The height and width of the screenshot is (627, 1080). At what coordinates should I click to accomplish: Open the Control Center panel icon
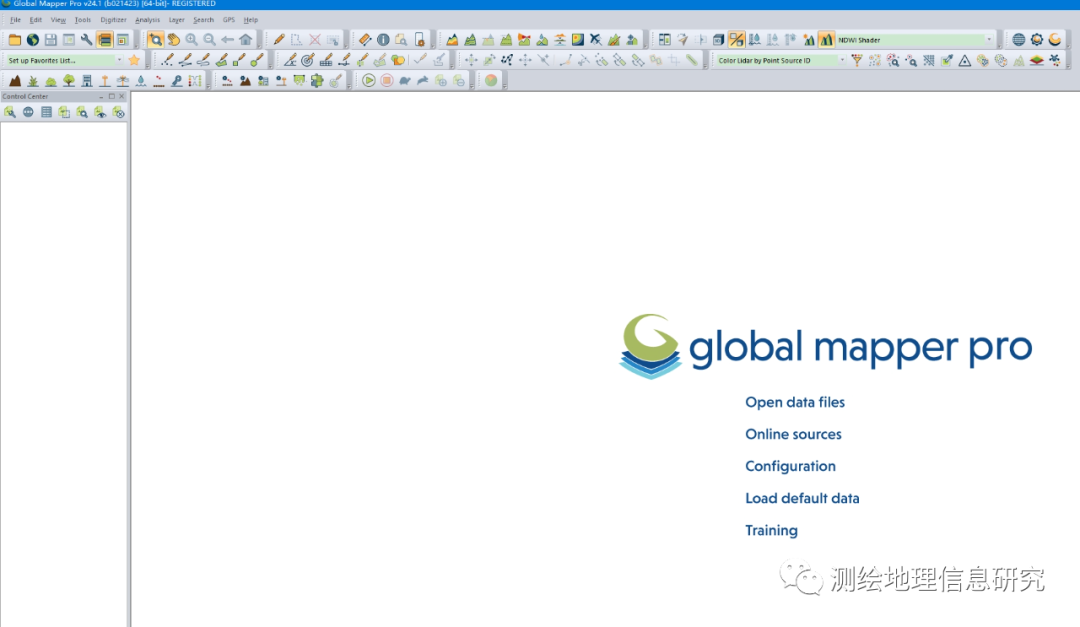coord(103,39)
